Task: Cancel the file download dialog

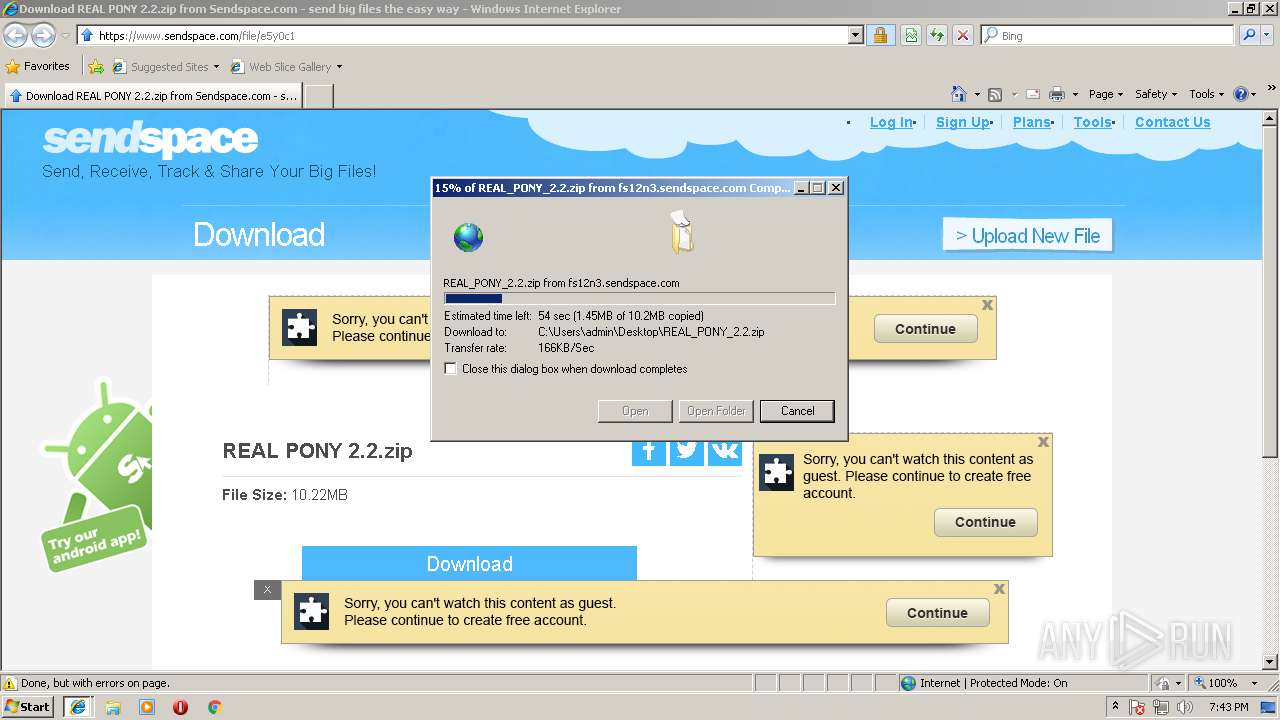Action: [x=797, y=411]
